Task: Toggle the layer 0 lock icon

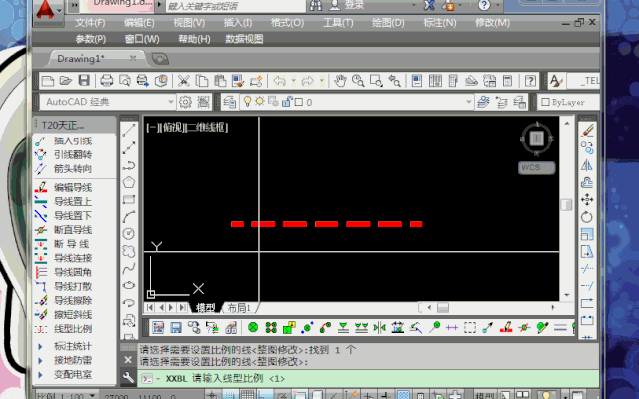Action: [287, 101]
